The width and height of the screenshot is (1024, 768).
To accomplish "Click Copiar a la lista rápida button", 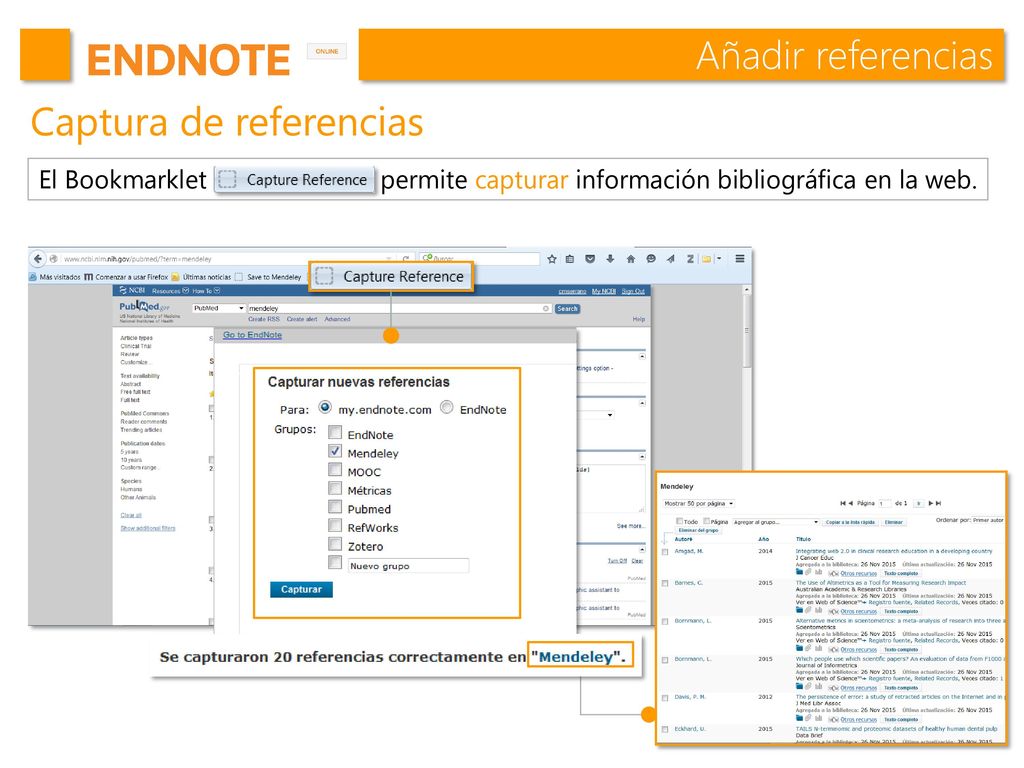I will point(850,522).
